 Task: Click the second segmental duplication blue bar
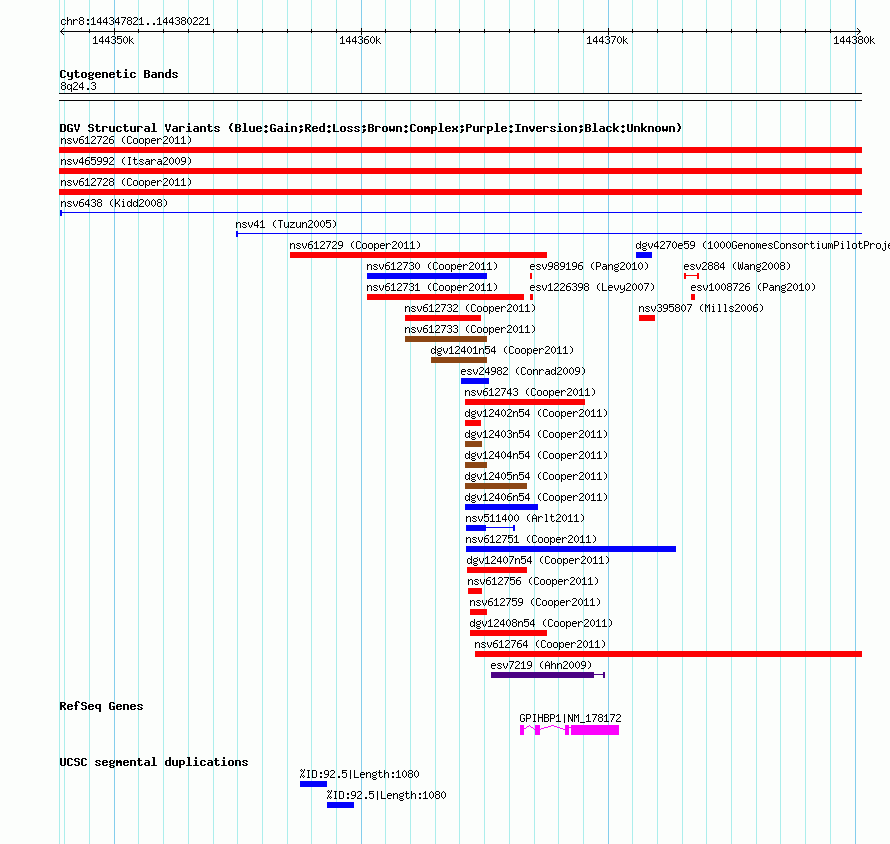pos(341,805)
